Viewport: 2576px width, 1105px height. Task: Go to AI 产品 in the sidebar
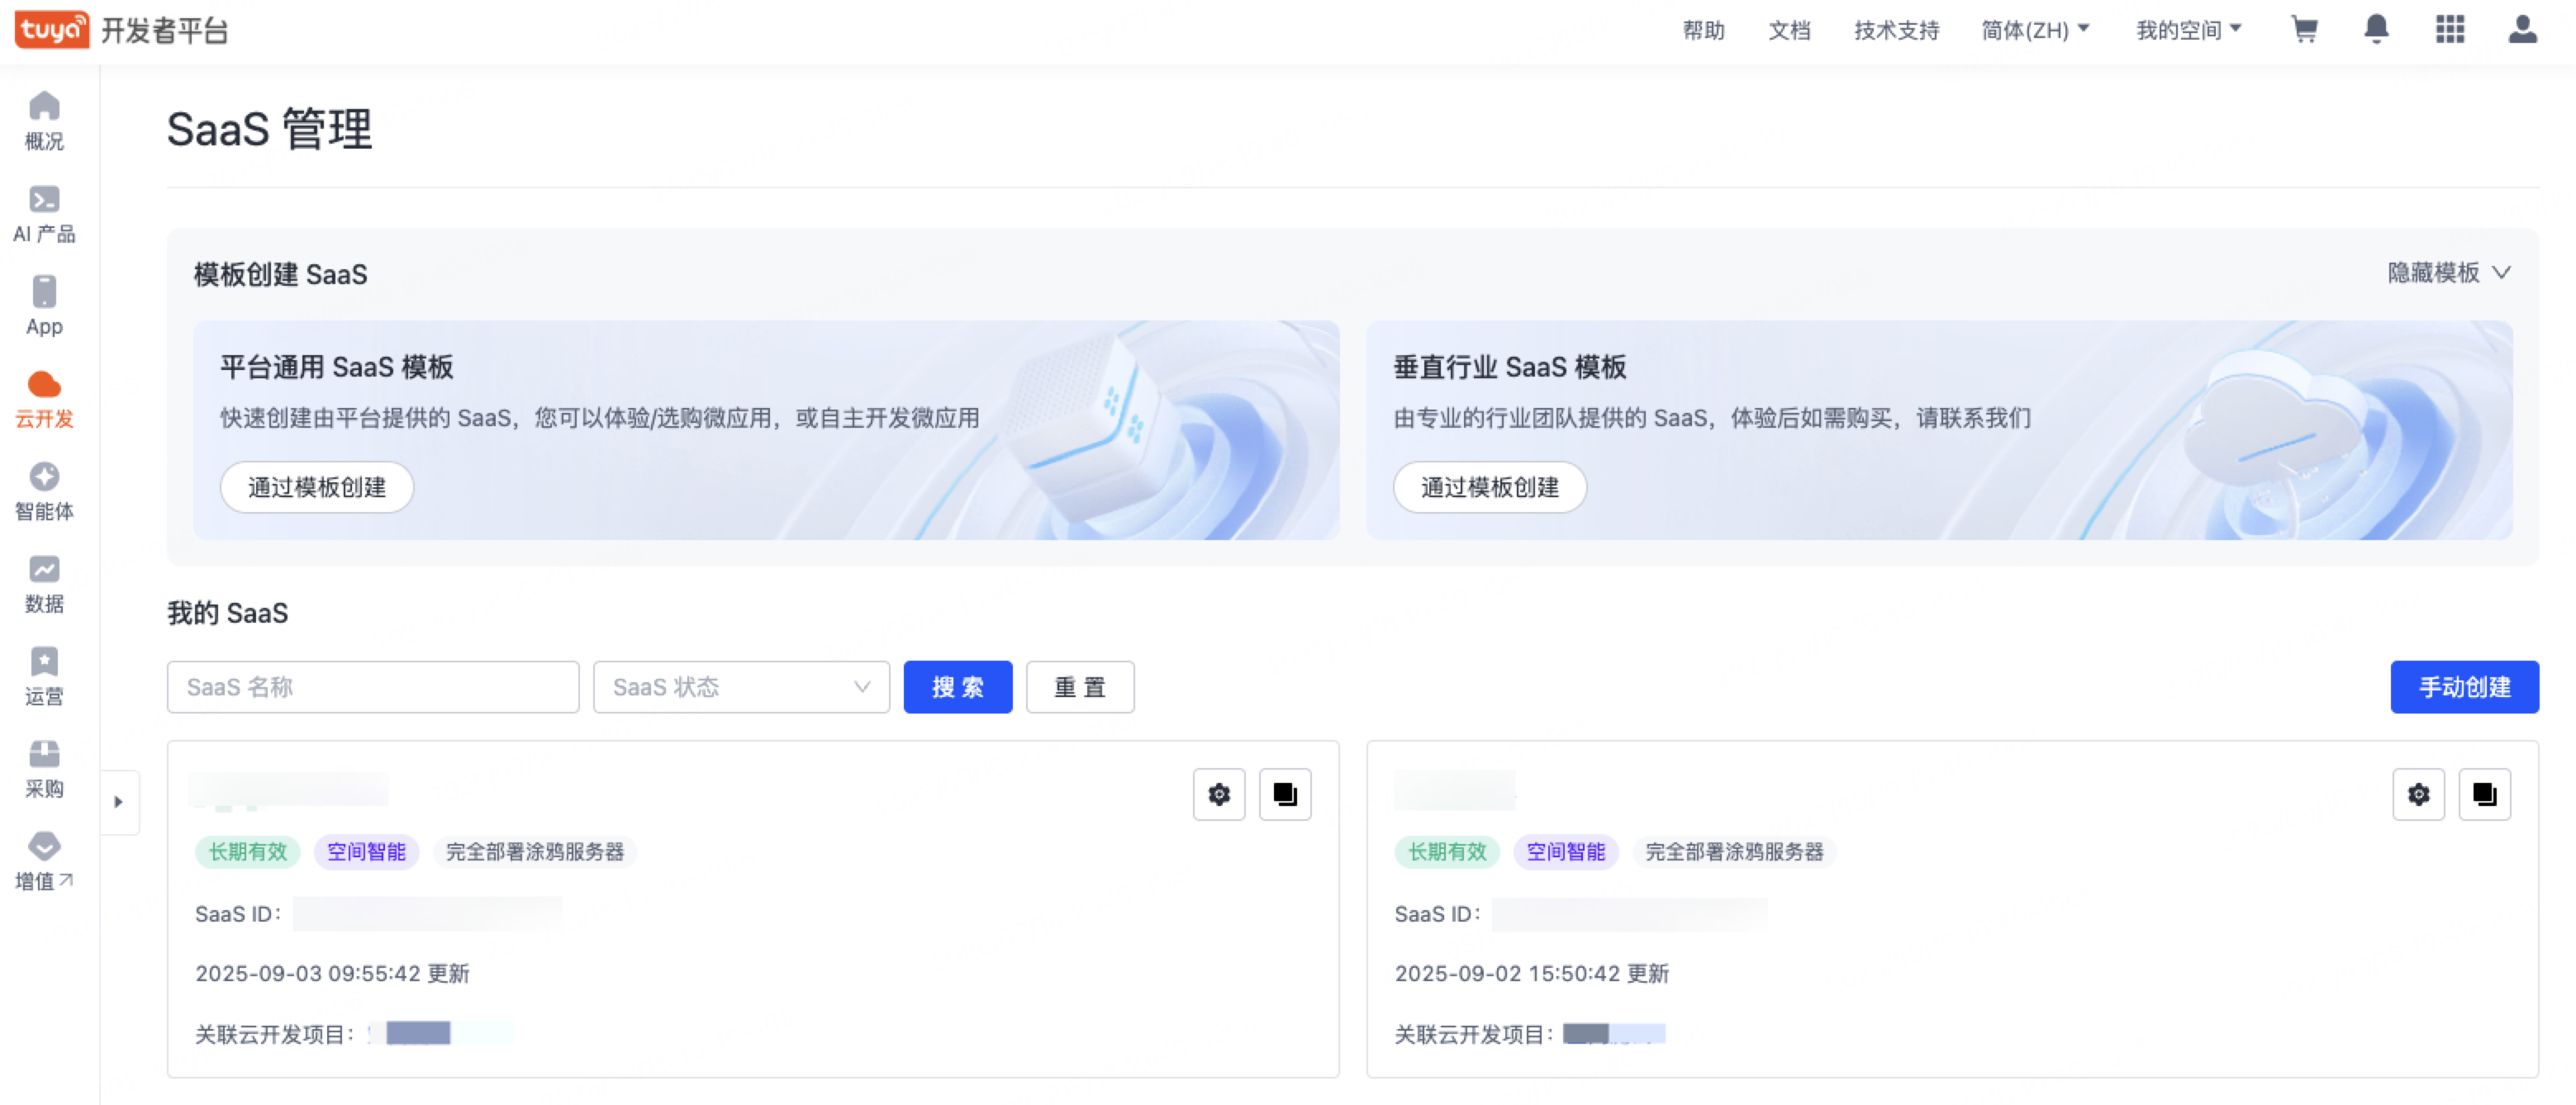tap(44, 214)
